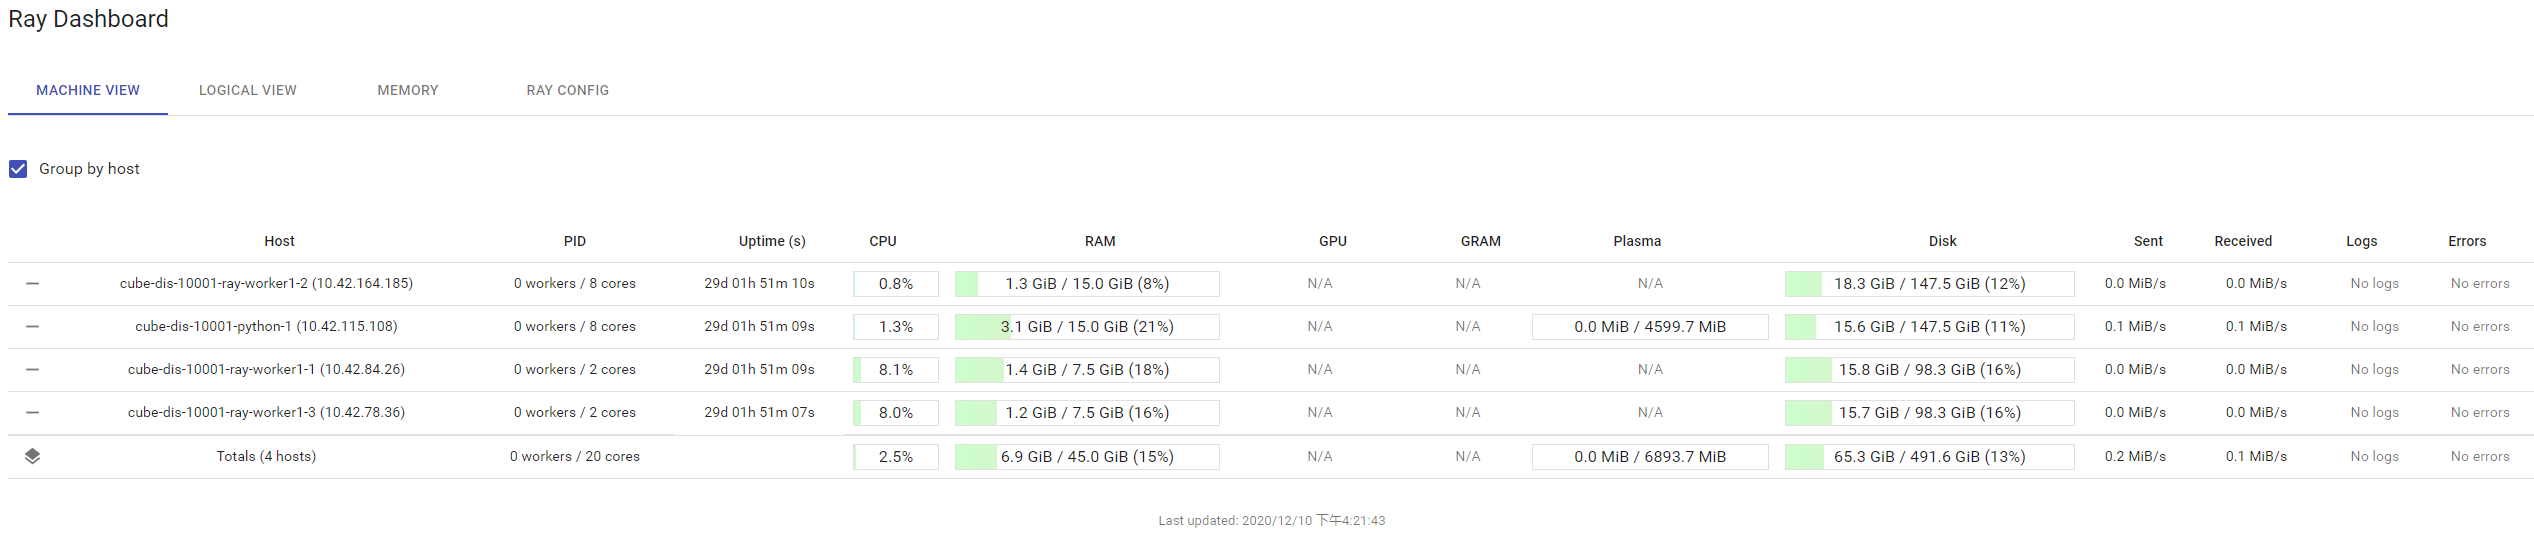The image size is (2534, 536).
Task: Collapse the cube-dis-10001-ray-worker1-1 host row
Action: click(32, 370)
